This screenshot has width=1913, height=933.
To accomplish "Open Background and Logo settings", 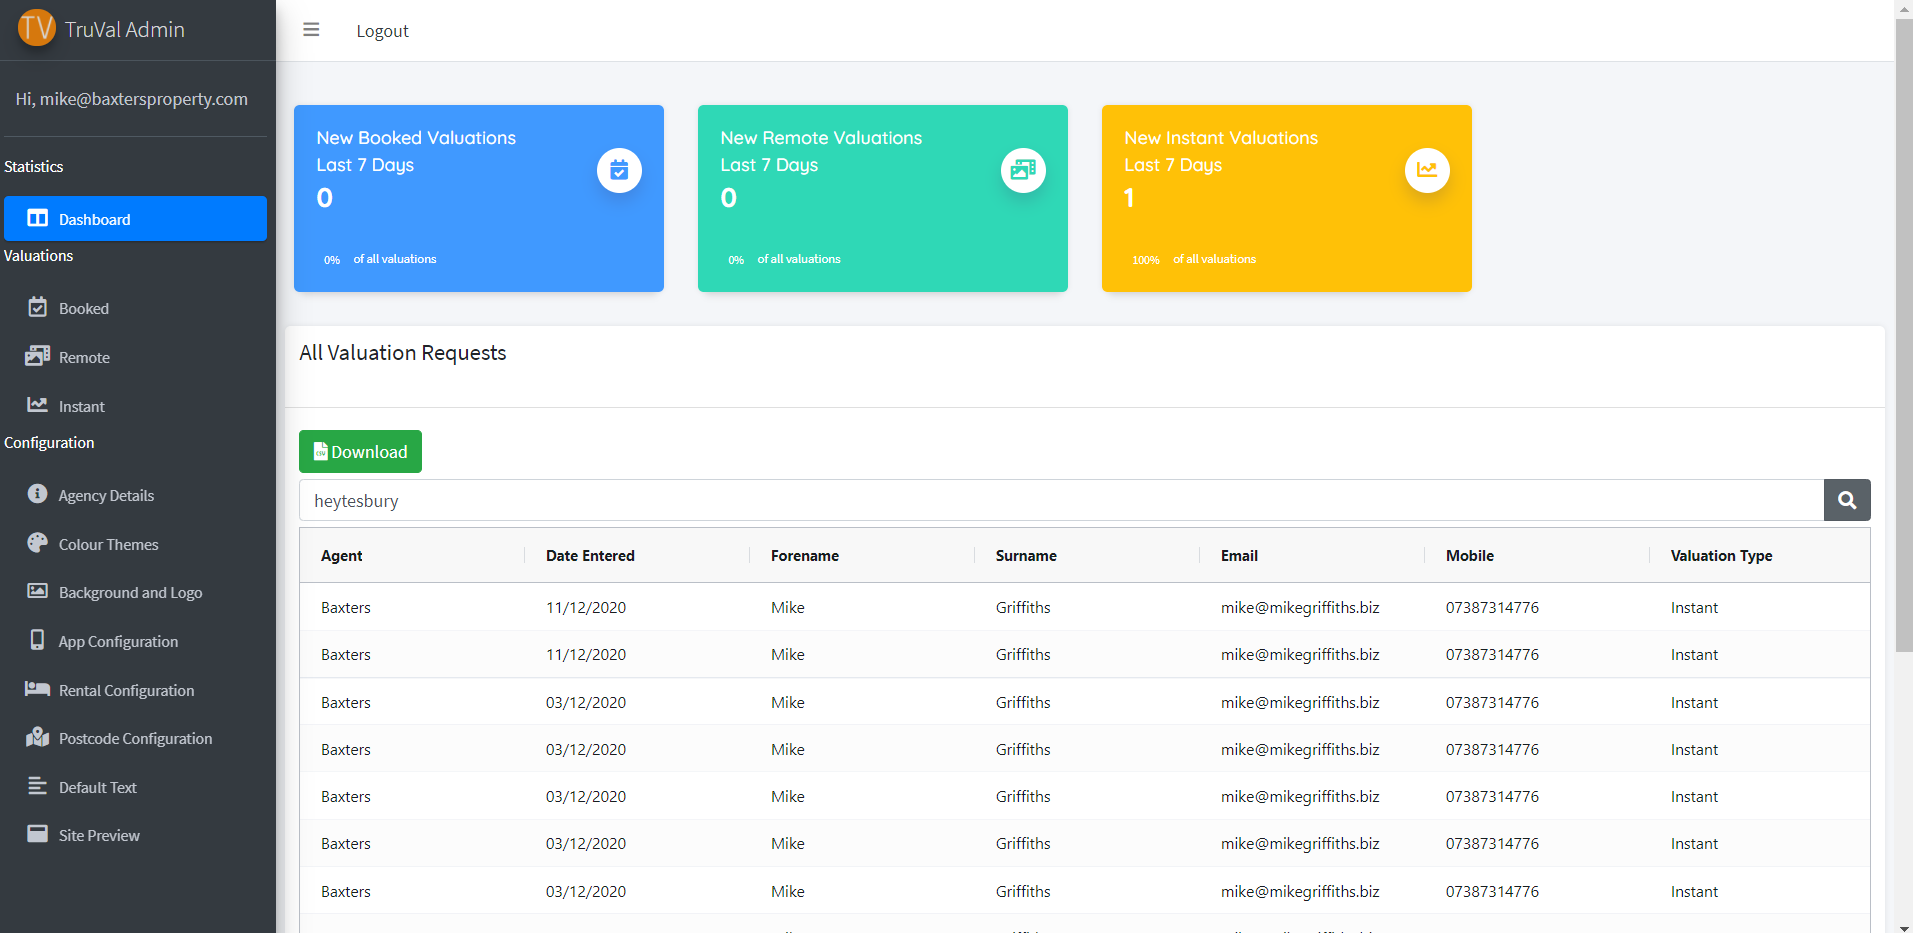I will (x=135, y=592).
